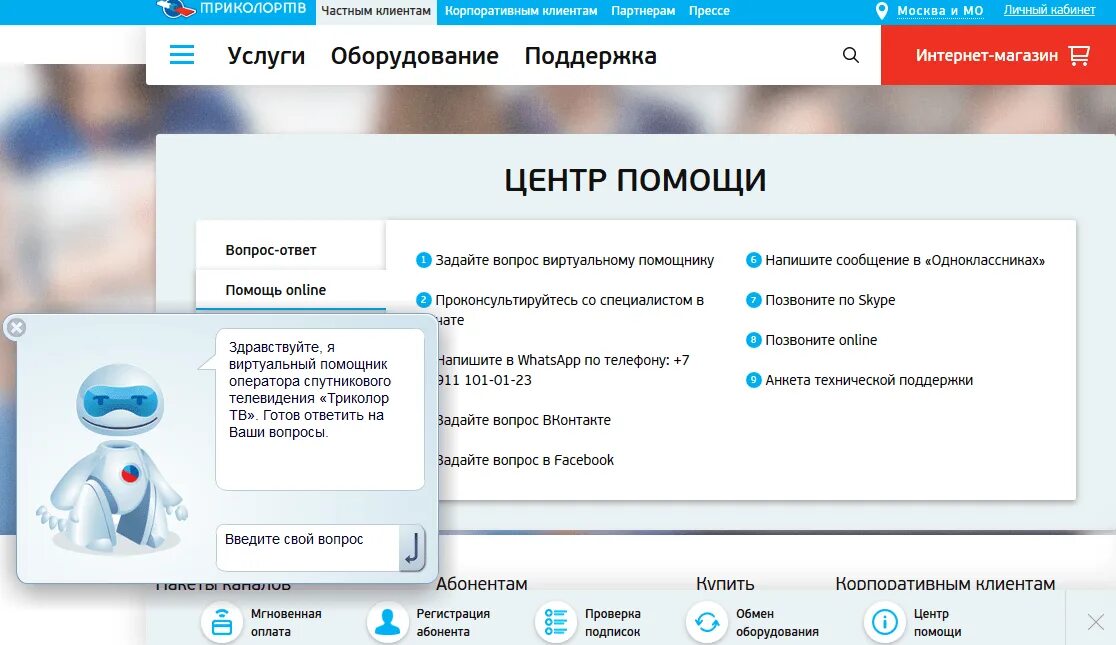Click Позвоните по Skype
This screenshot has width=1116, height=645.
(830, 300)
